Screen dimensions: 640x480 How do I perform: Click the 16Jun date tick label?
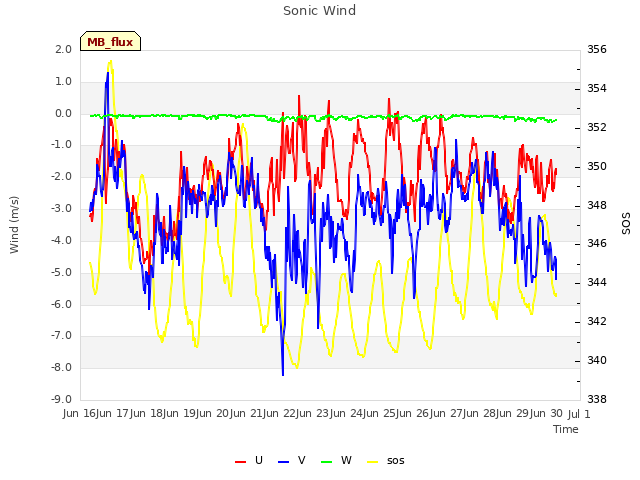(x=98, y=413)
